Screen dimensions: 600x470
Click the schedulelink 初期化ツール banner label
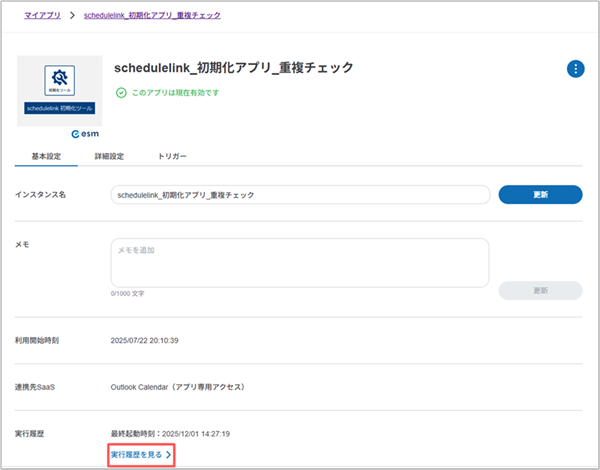(x=59, y=107)
